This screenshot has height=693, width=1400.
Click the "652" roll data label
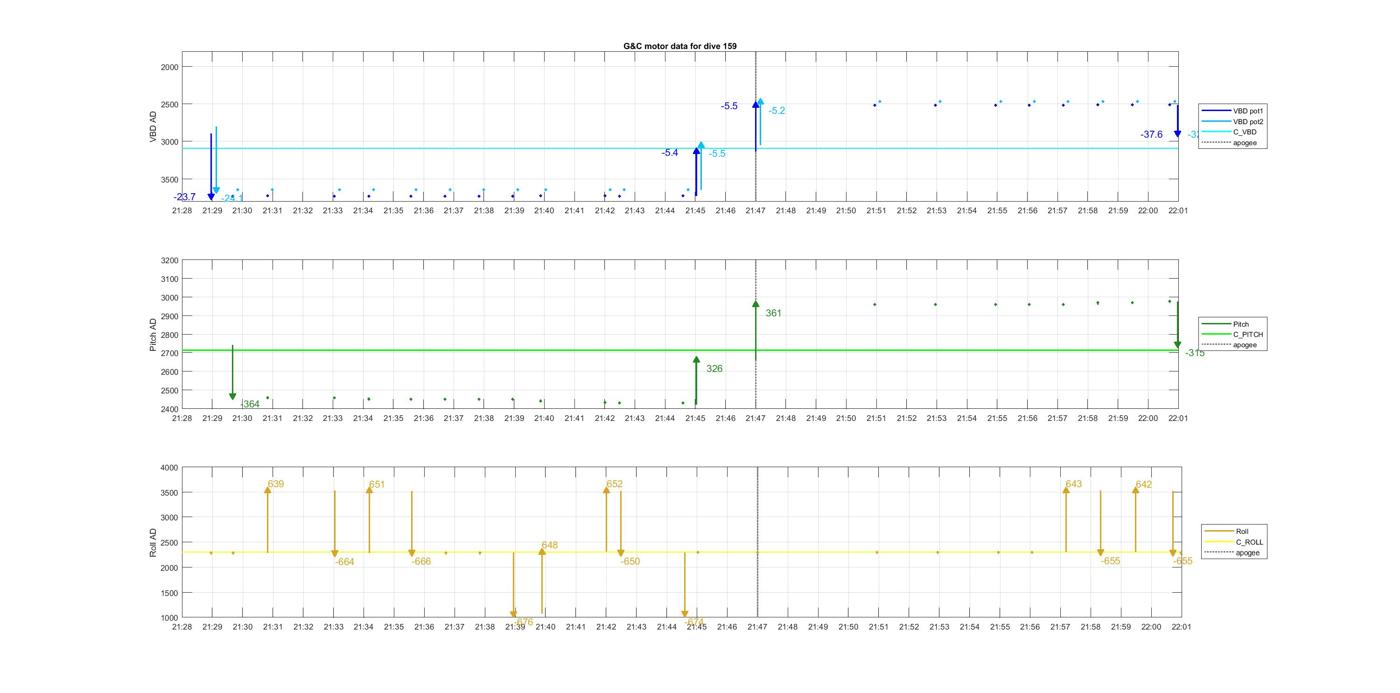[x=614, y=484]
